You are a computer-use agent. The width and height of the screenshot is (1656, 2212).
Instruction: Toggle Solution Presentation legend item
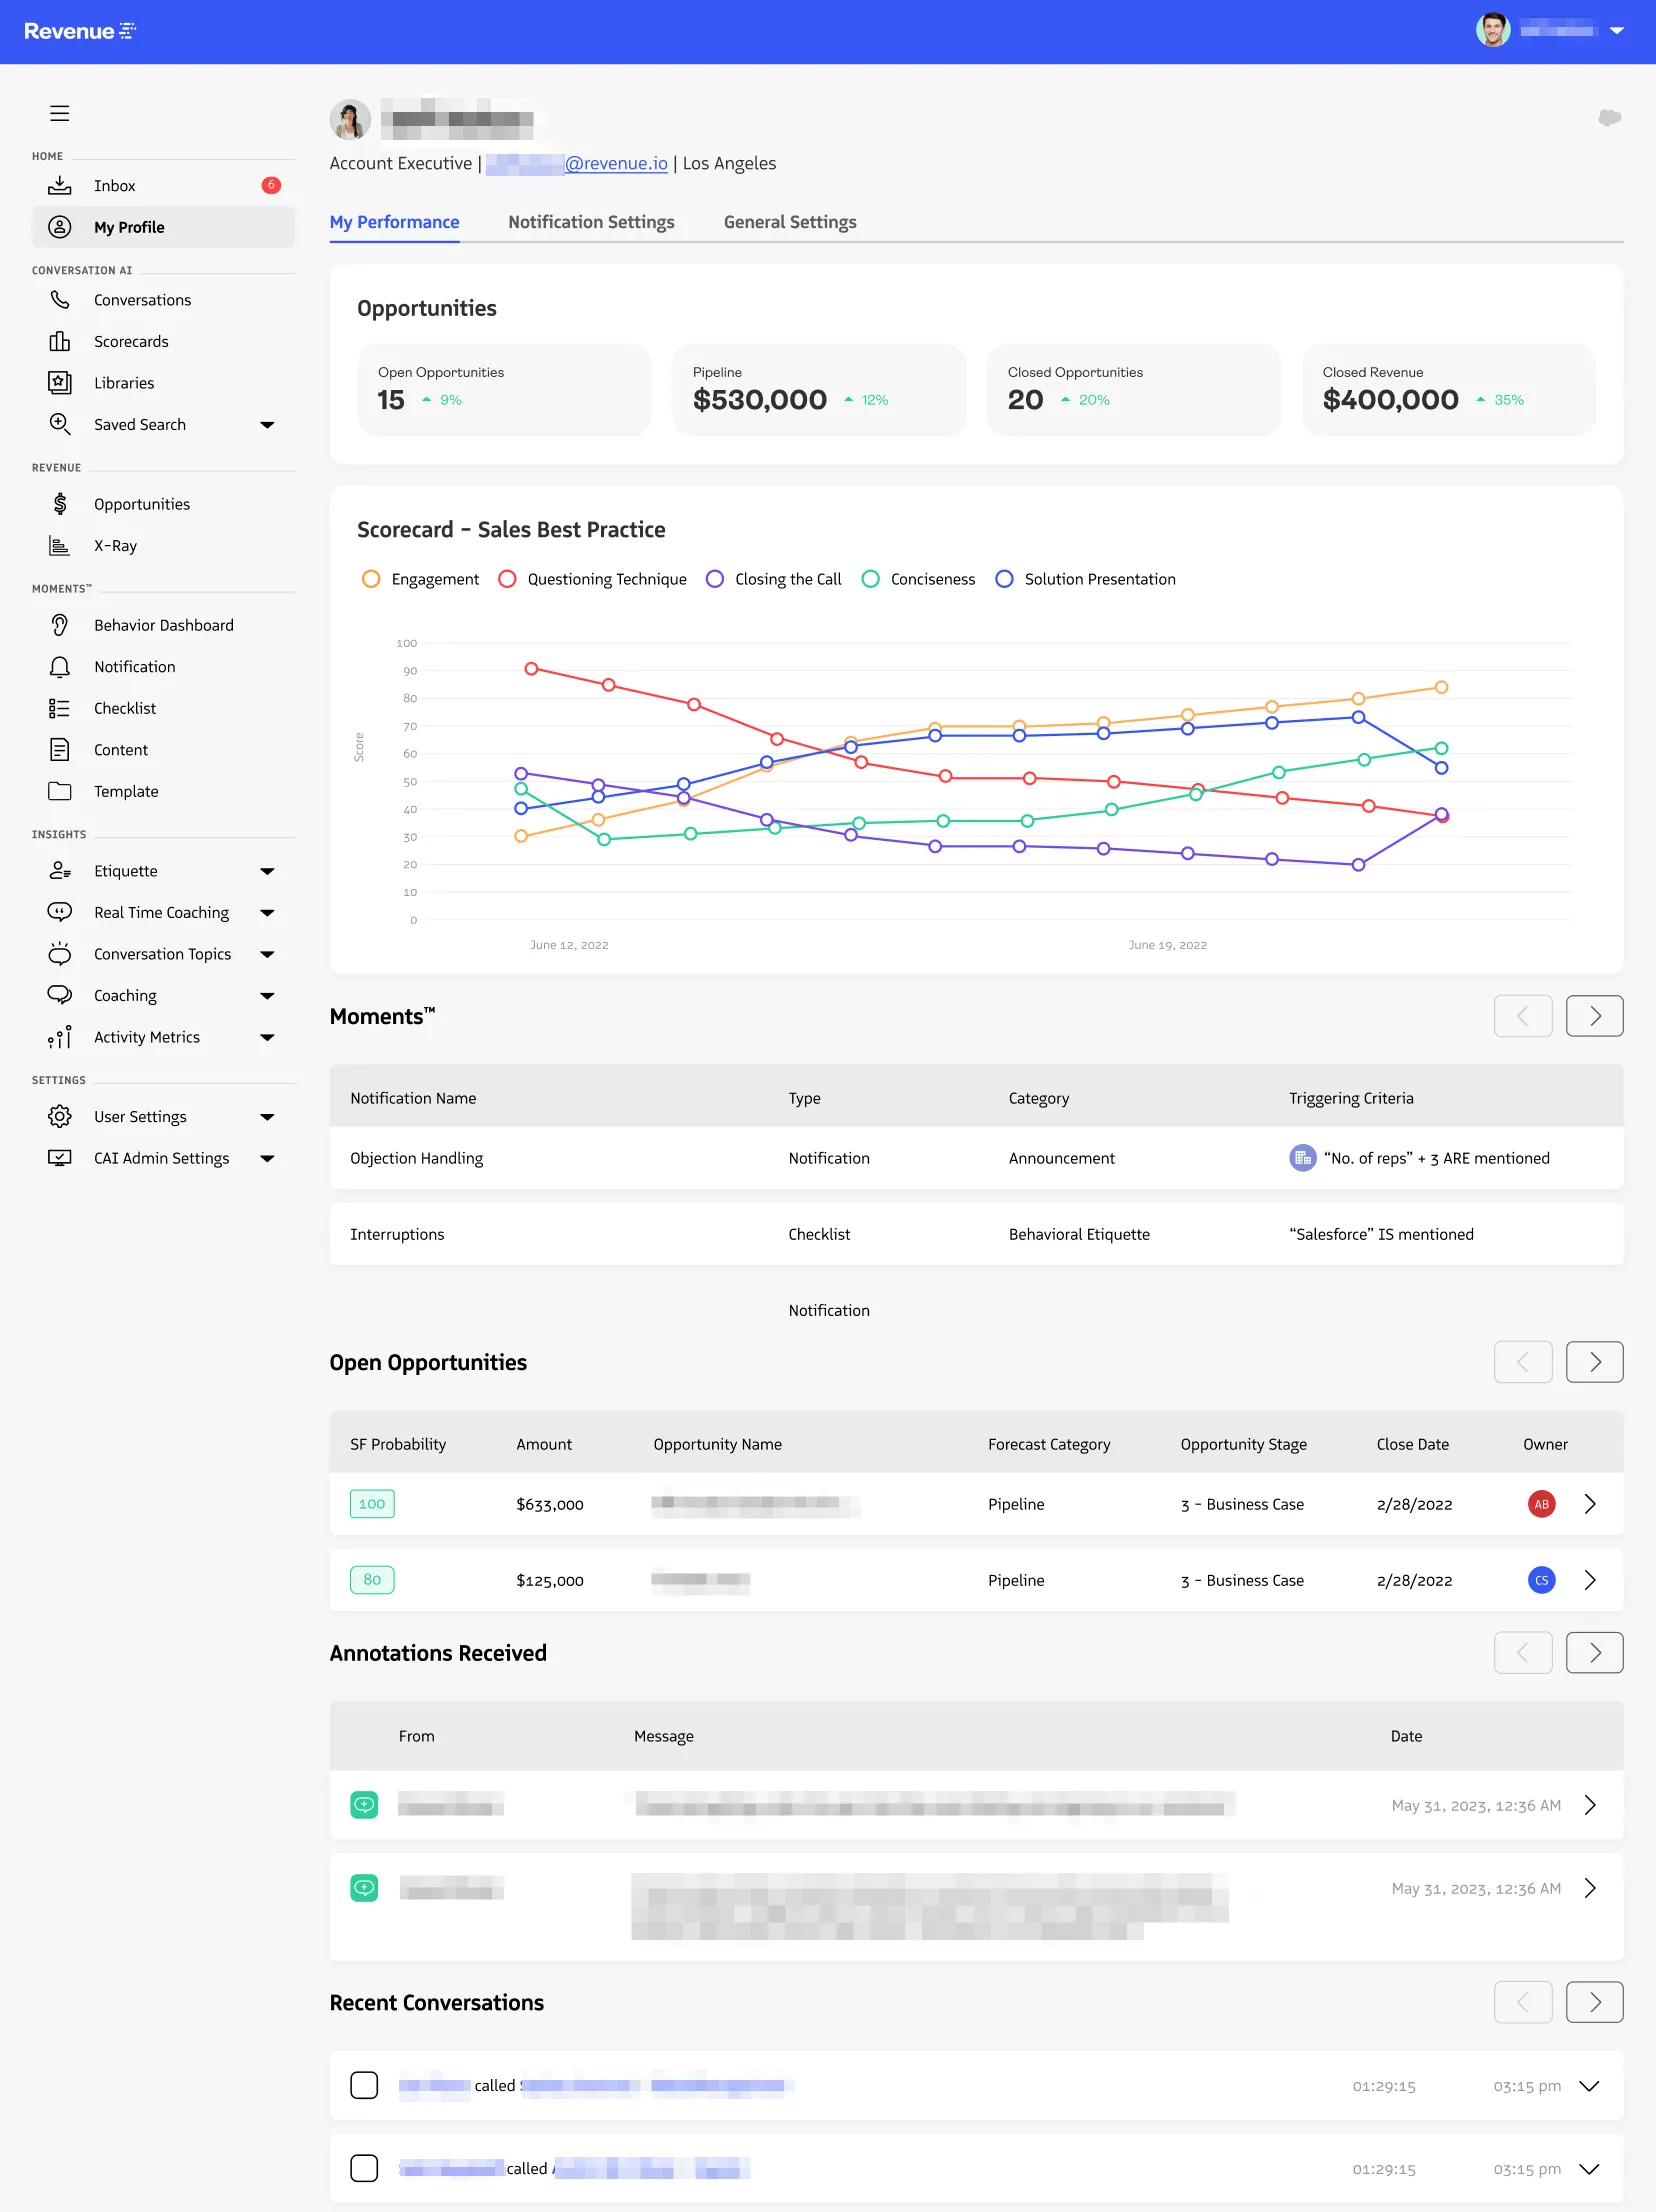(x=1085, y=579)
